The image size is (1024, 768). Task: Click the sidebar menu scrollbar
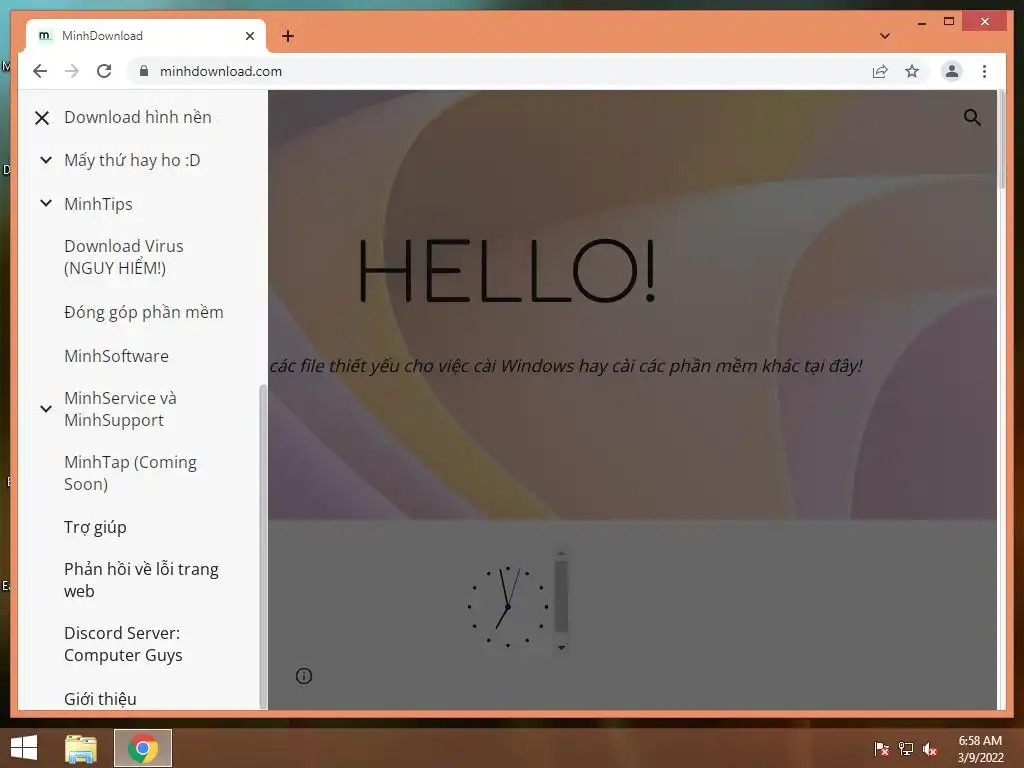pos(263,546)
